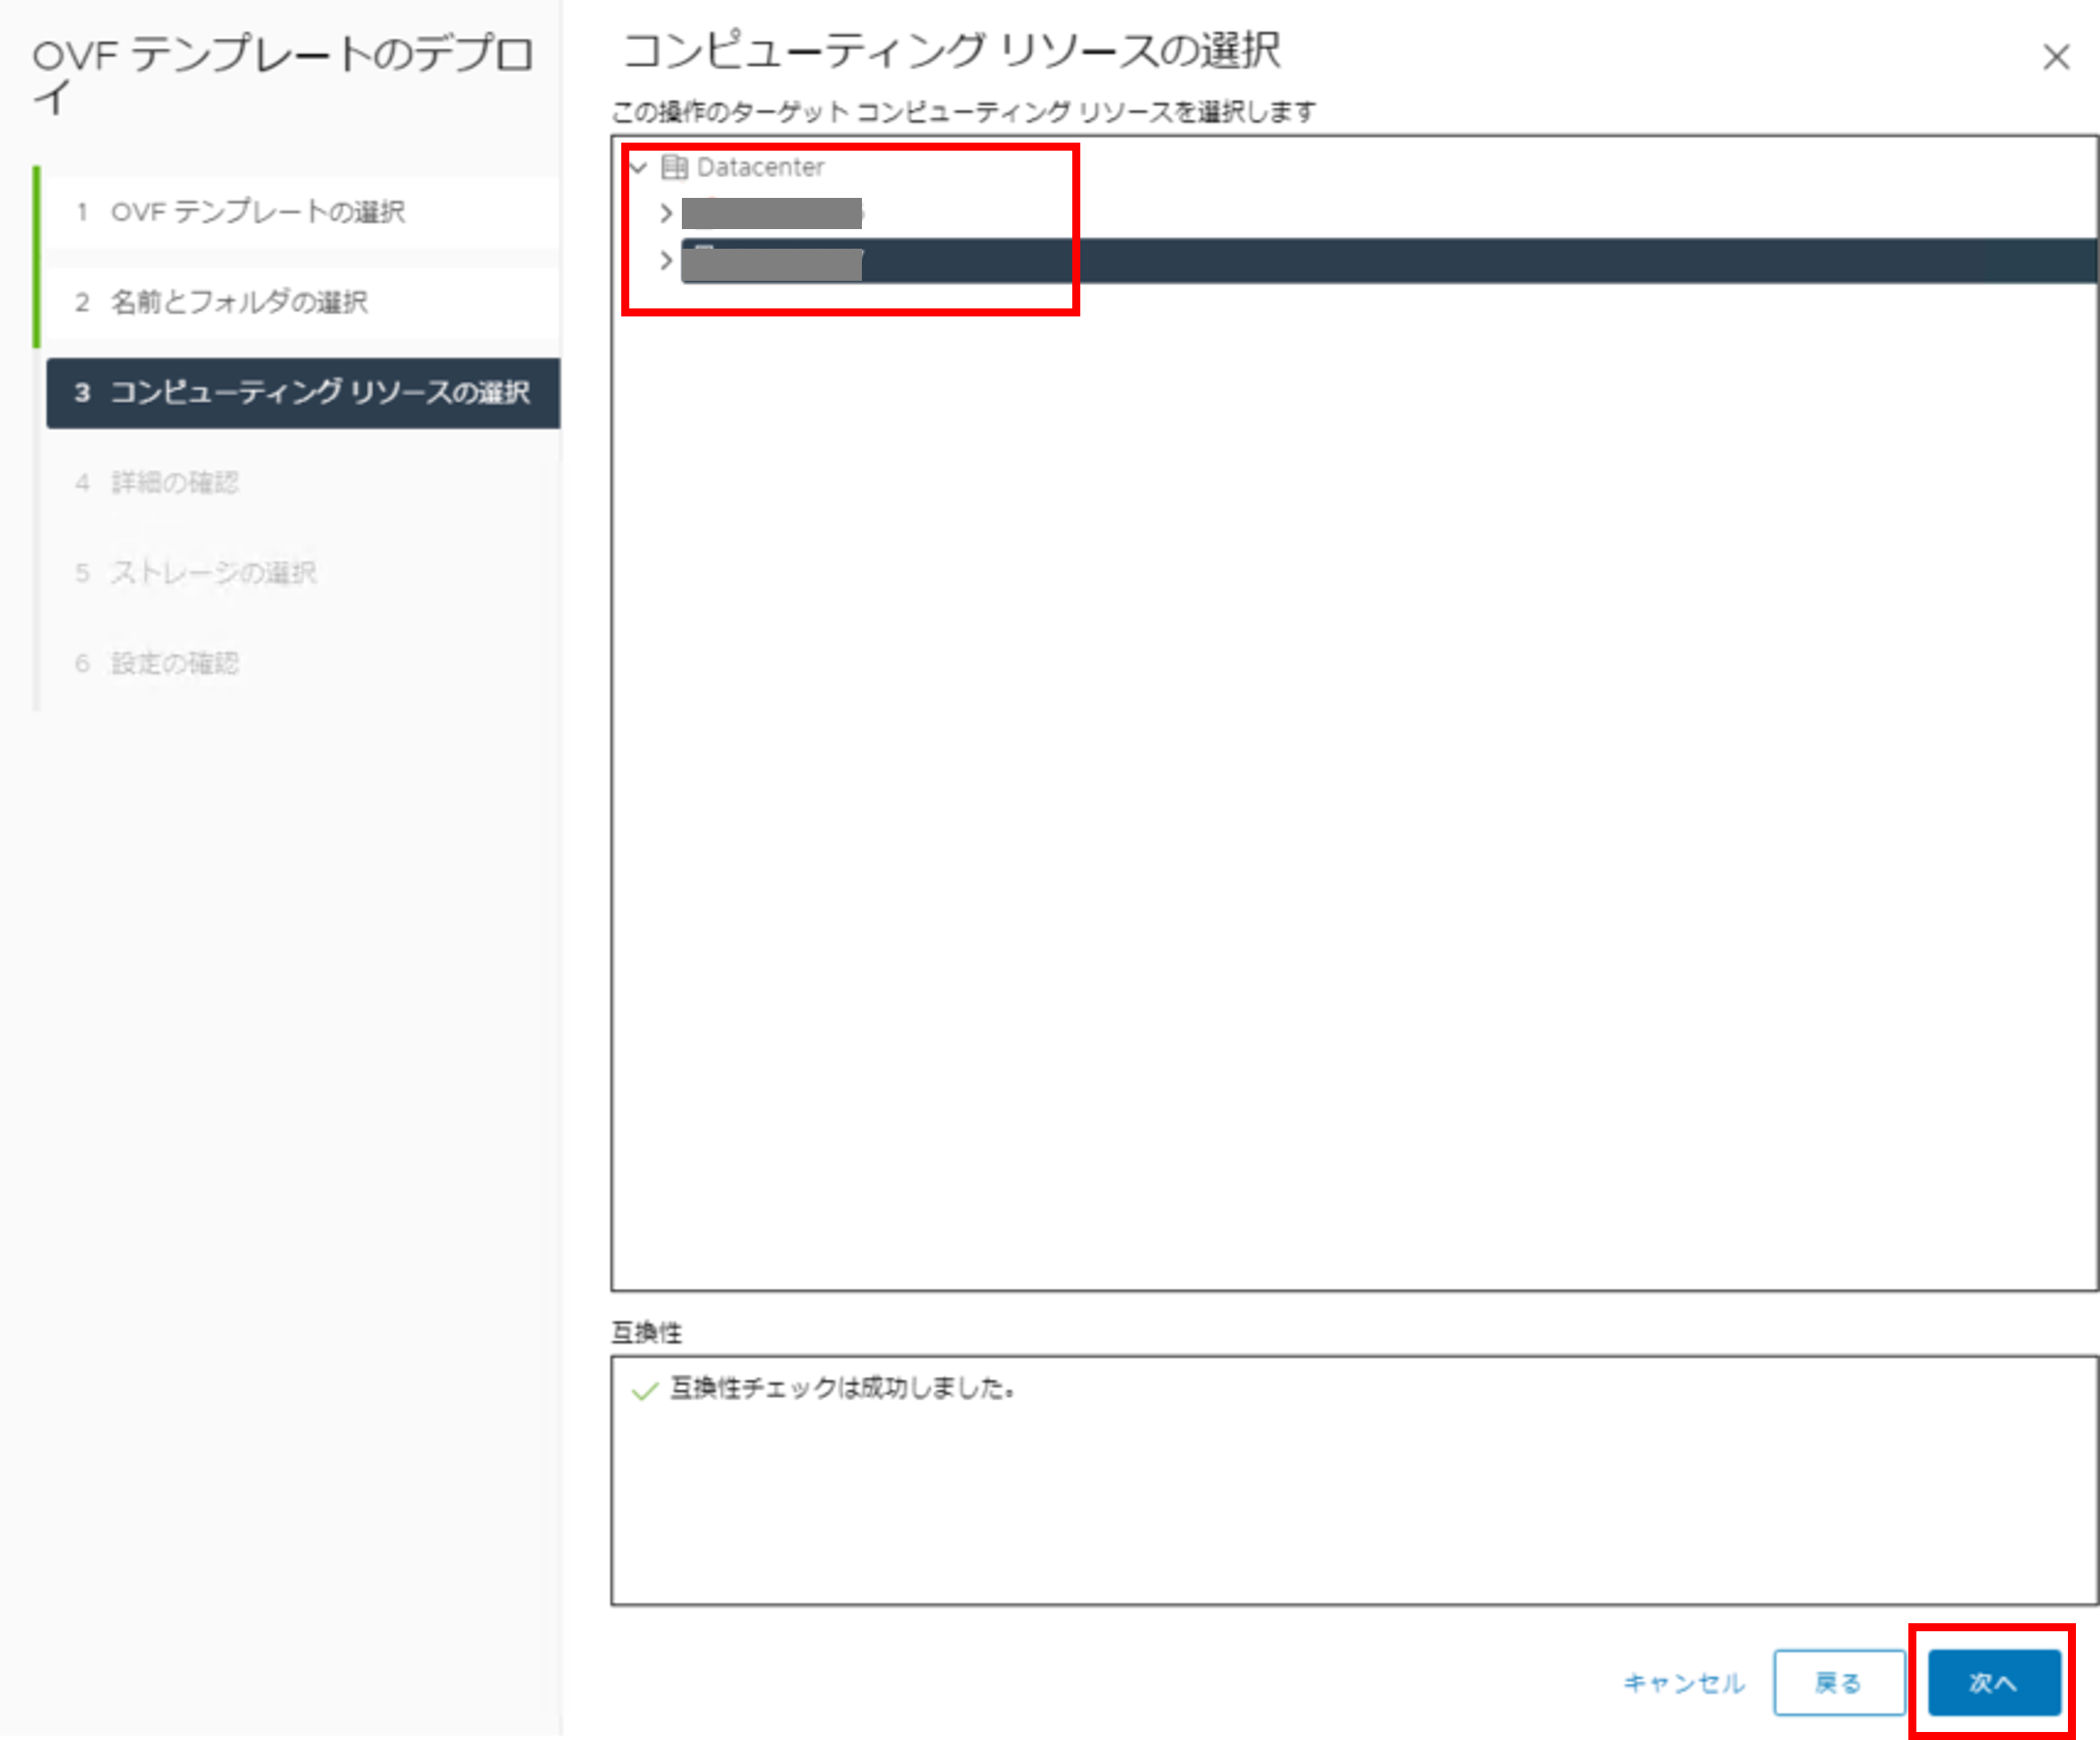Collapse the Datacenter tree node
Screen dimensions: 2100x1740
[639, 167]
